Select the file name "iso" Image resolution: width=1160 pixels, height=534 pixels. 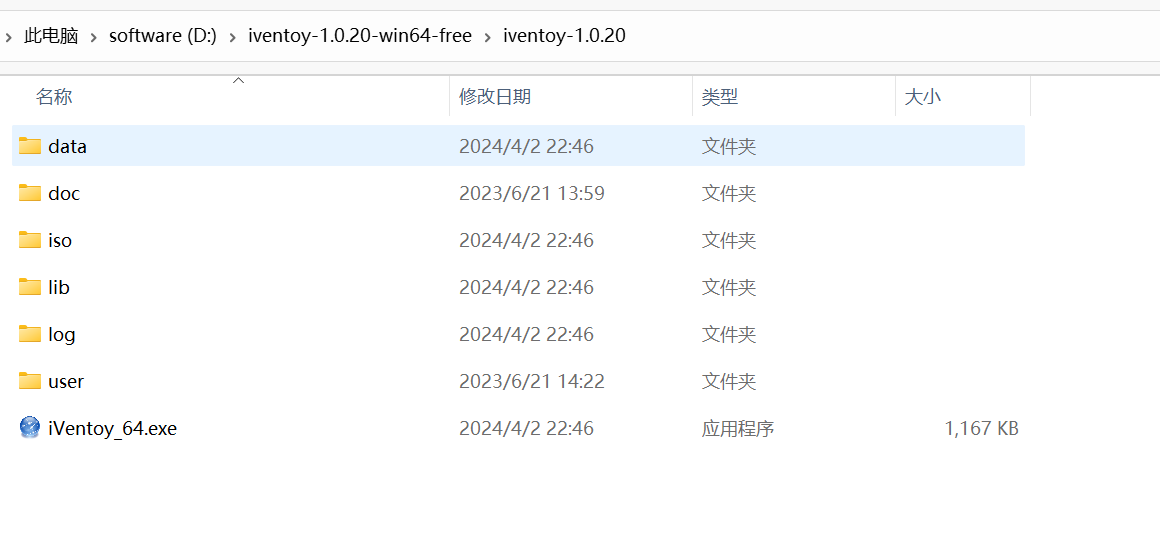point(60,240)
